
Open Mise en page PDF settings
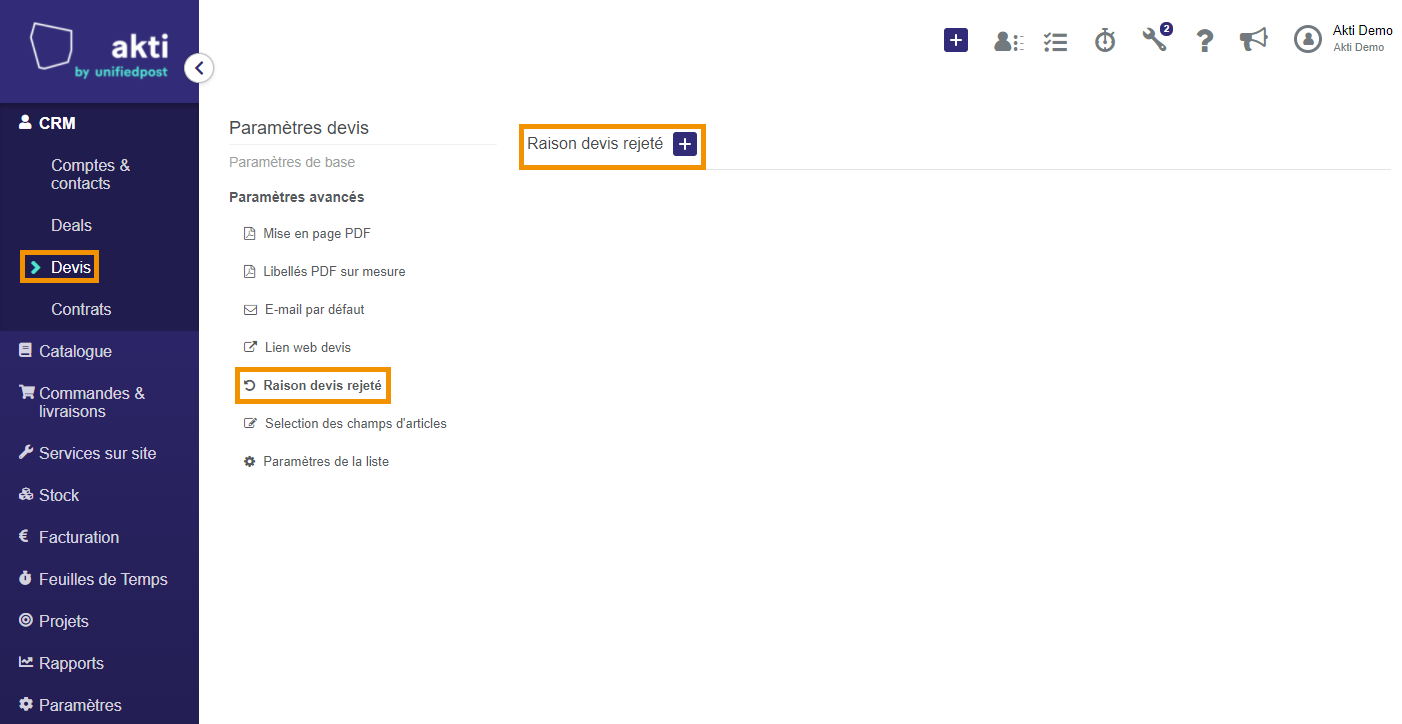pos(308,233)
